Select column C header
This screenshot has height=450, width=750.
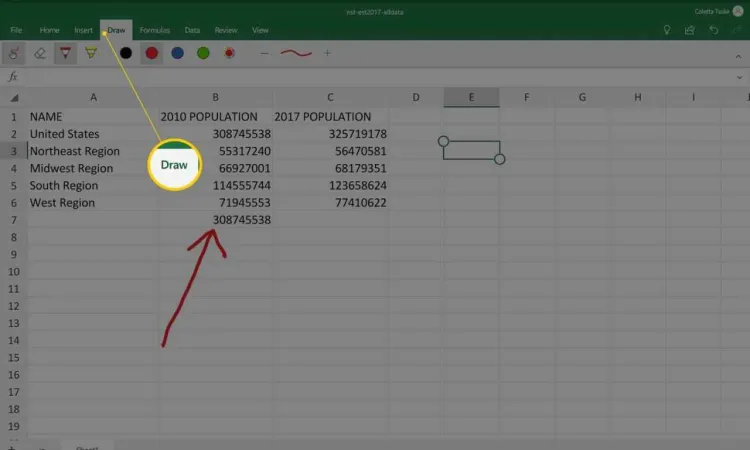pyautogui.click(x=330, y=98)
